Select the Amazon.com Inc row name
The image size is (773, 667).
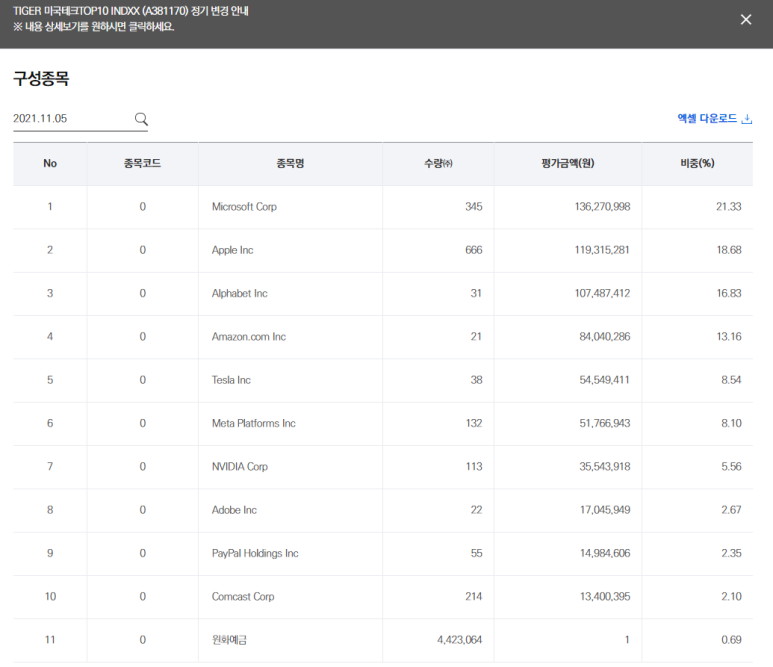[248, 337]
